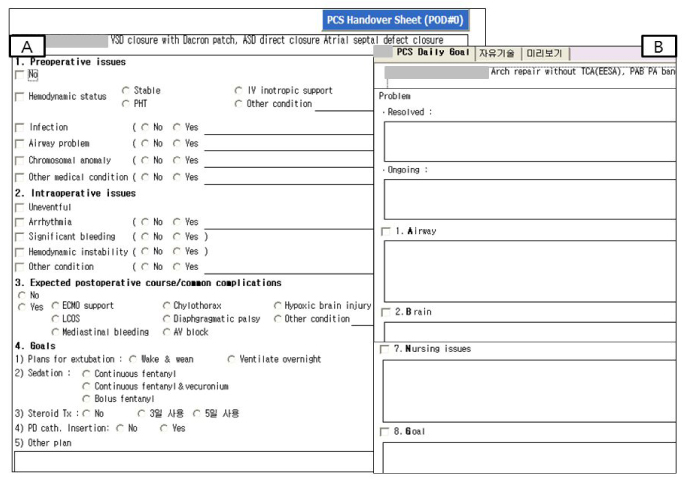Select 'No' for Steroid Tx
The image size is (686, 487).
pos(87,413)
